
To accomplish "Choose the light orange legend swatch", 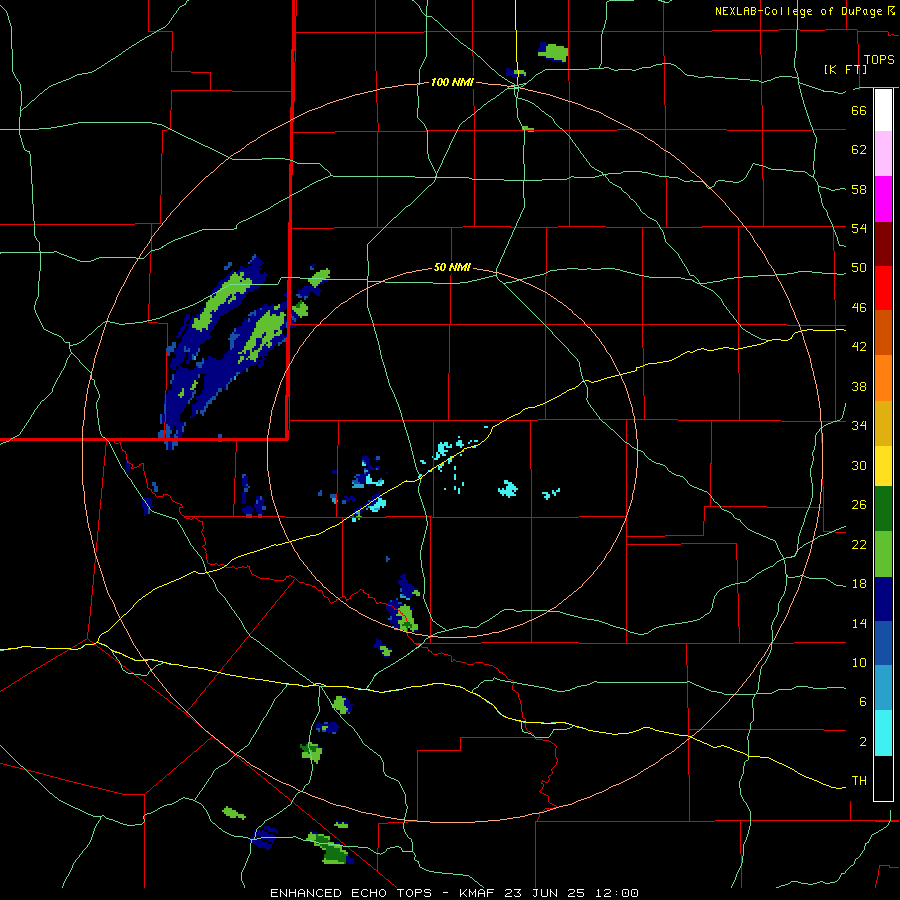I will 883,378.
